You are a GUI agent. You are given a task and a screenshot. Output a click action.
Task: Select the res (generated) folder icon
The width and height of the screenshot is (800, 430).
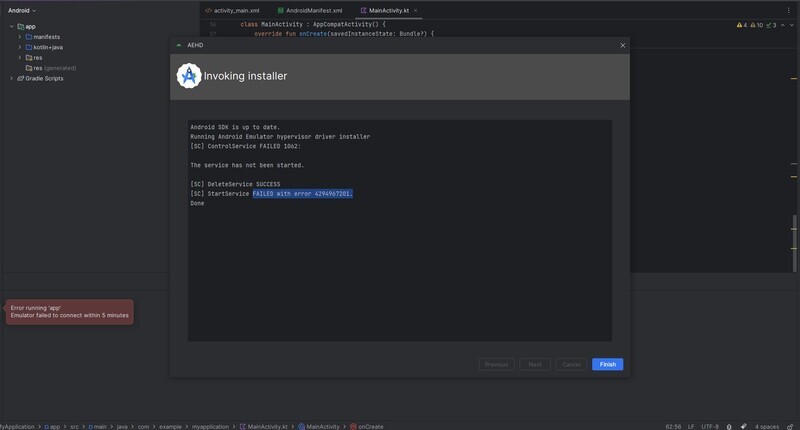29,68
